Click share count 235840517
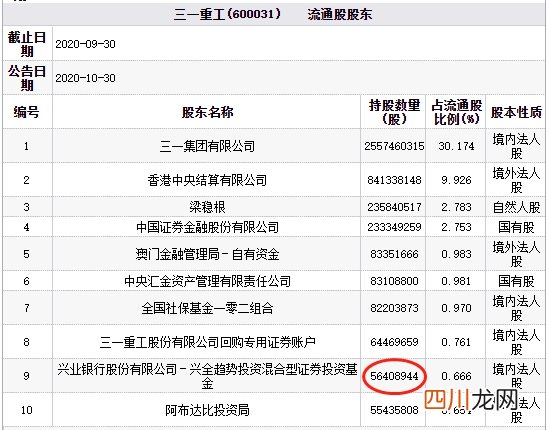549x430 pixels. click(394, 207)
